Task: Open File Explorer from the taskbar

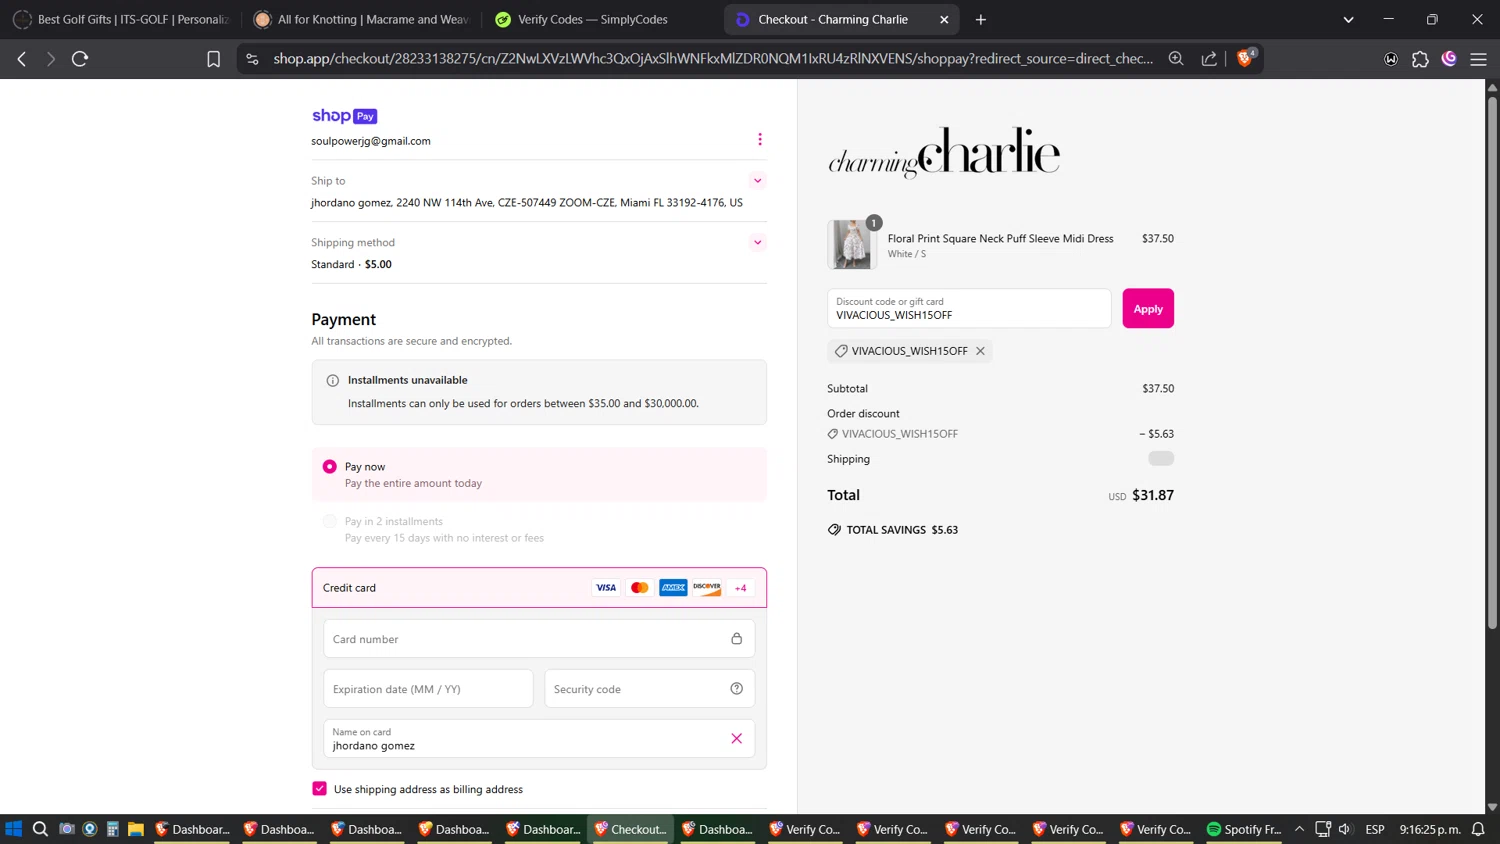Action: point(135,829)
